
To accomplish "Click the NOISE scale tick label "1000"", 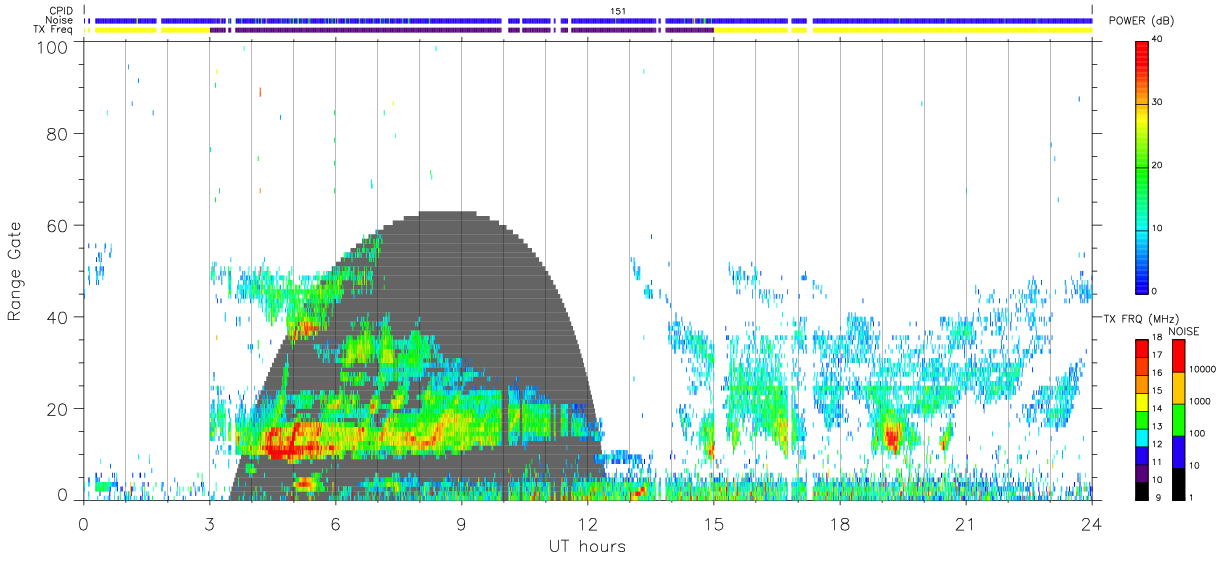I will point(1201,401).
